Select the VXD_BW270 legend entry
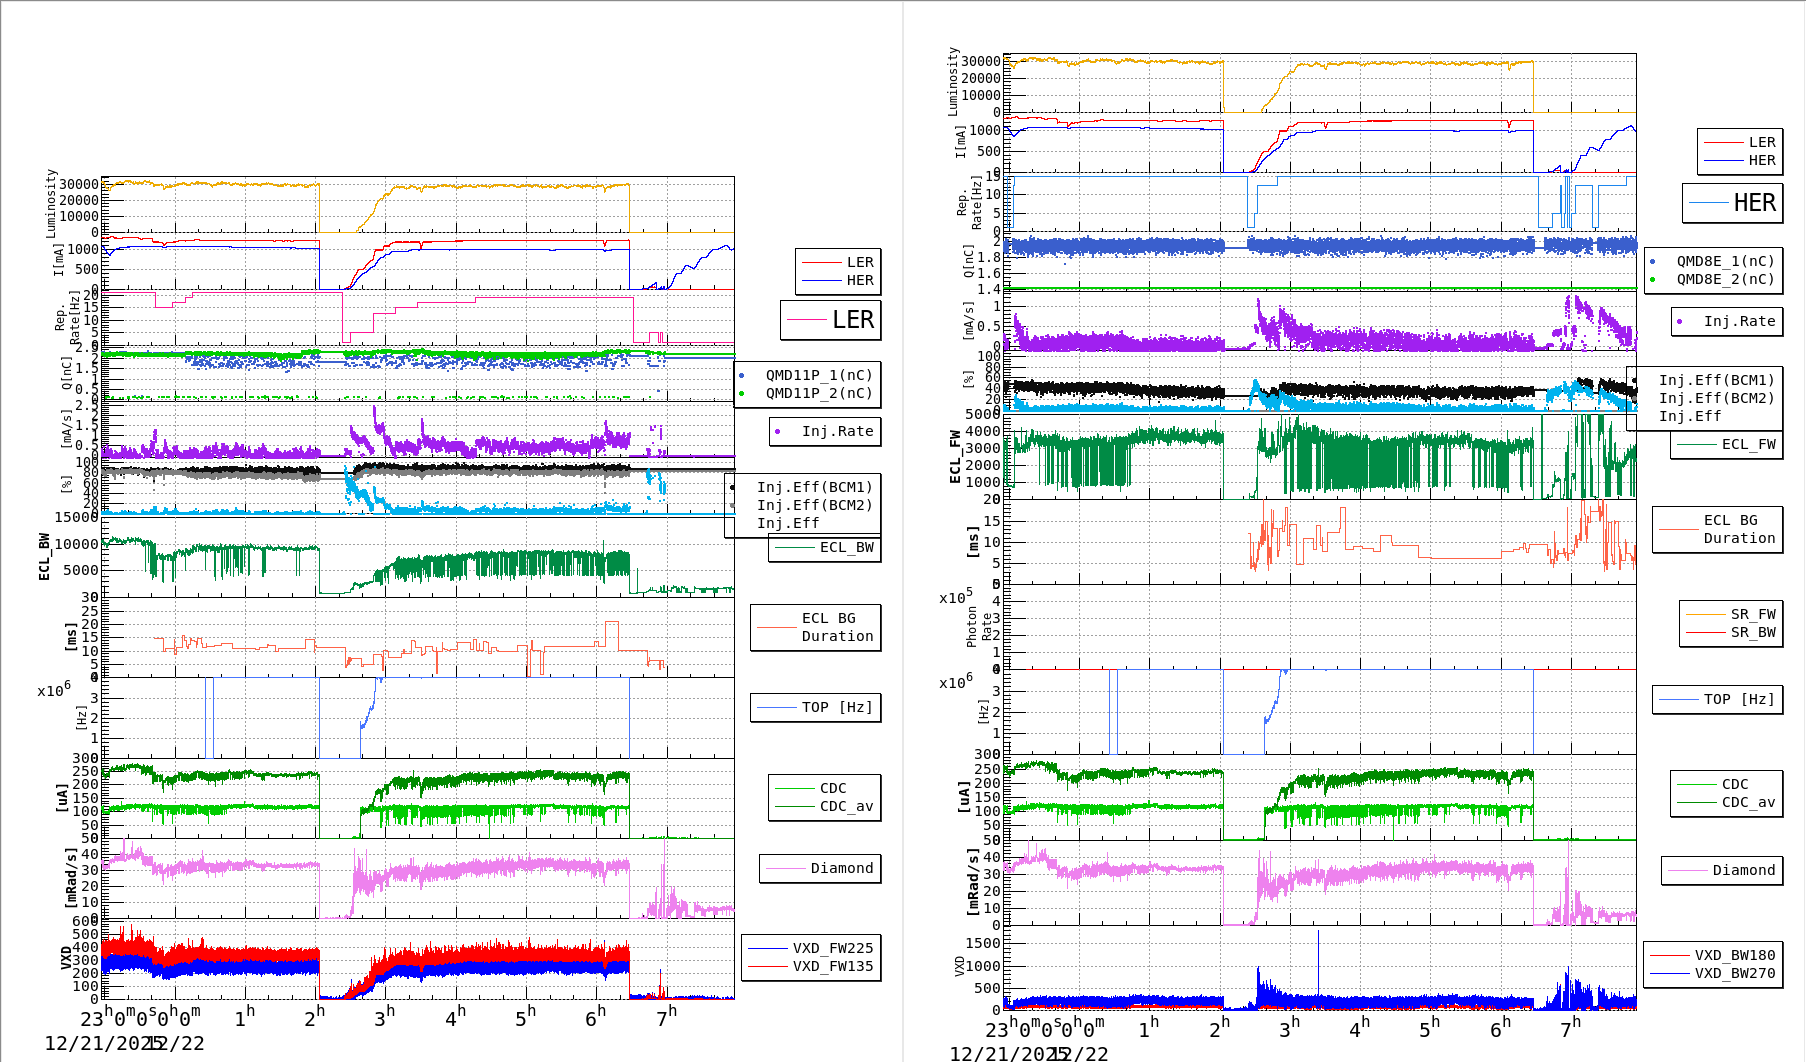The height and width of the screenshot is (1062, 1806). pos(1734,973)
